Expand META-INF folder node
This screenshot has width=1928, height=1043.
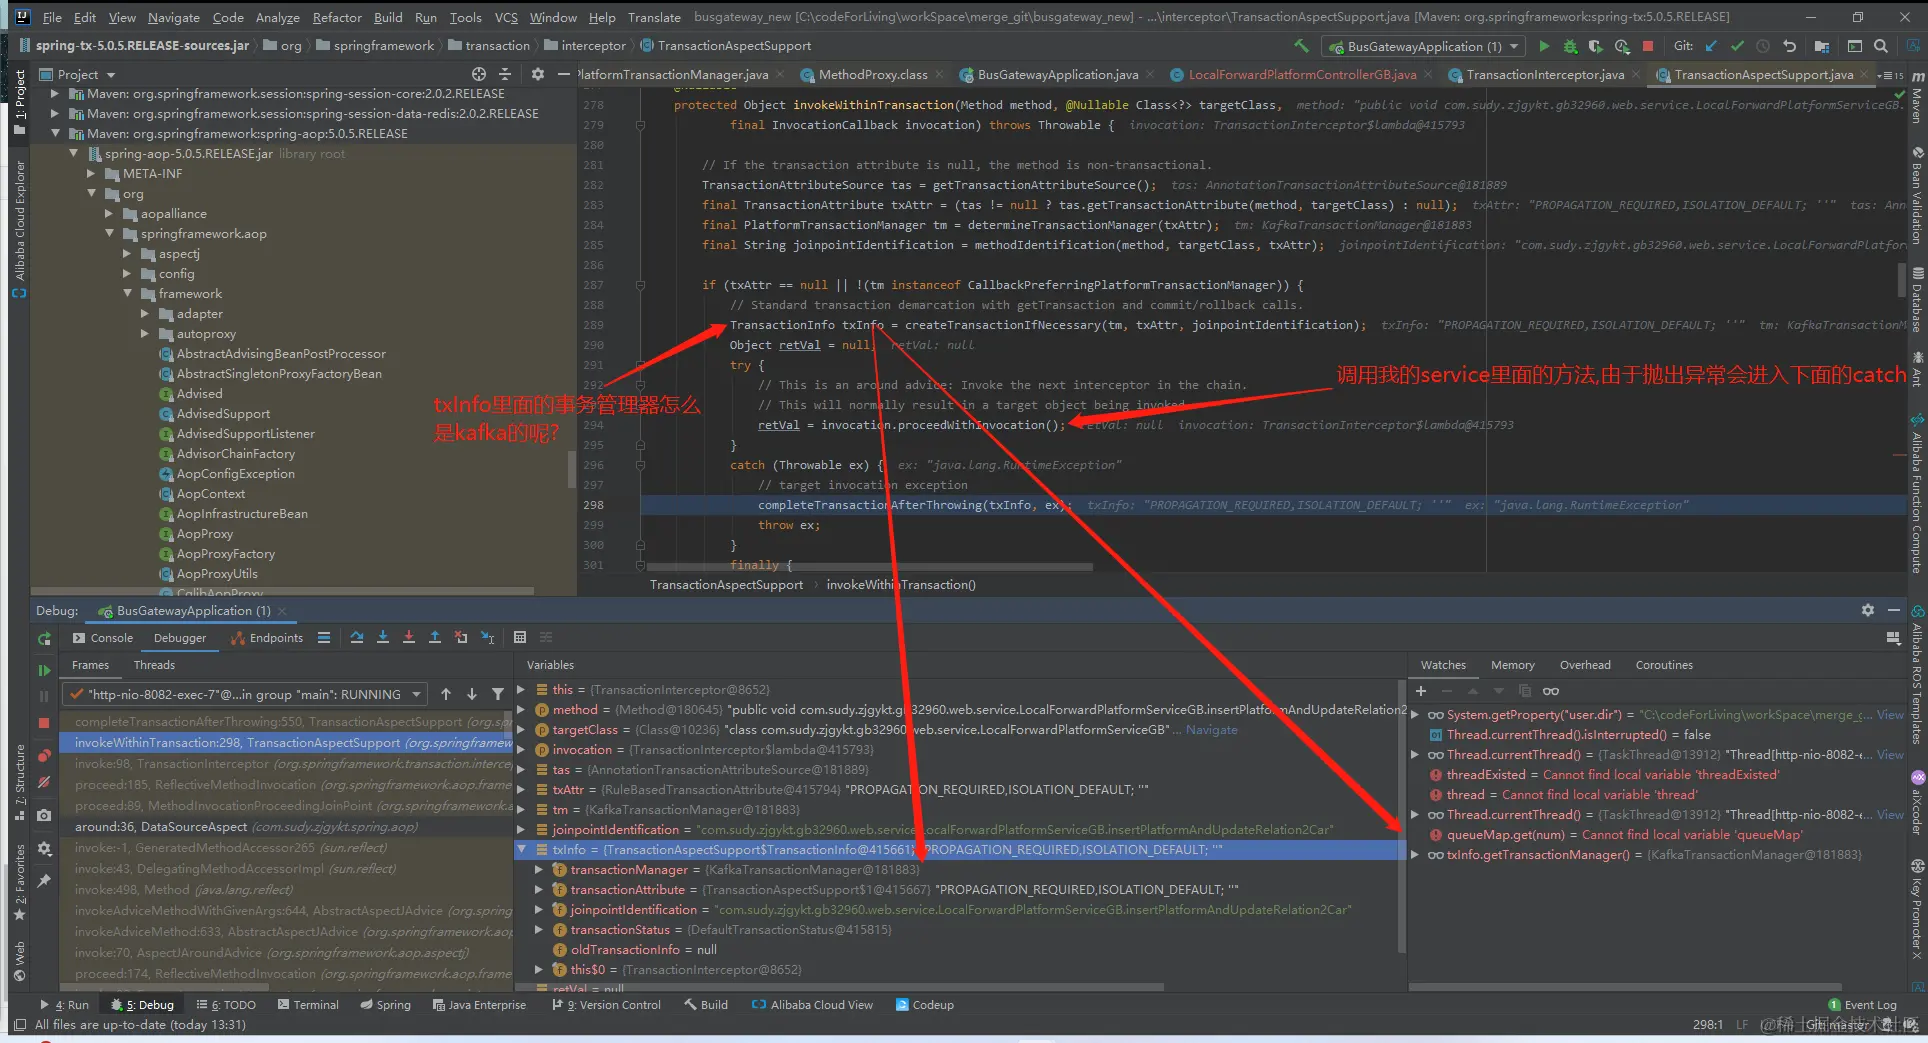(x=92, y=174)
